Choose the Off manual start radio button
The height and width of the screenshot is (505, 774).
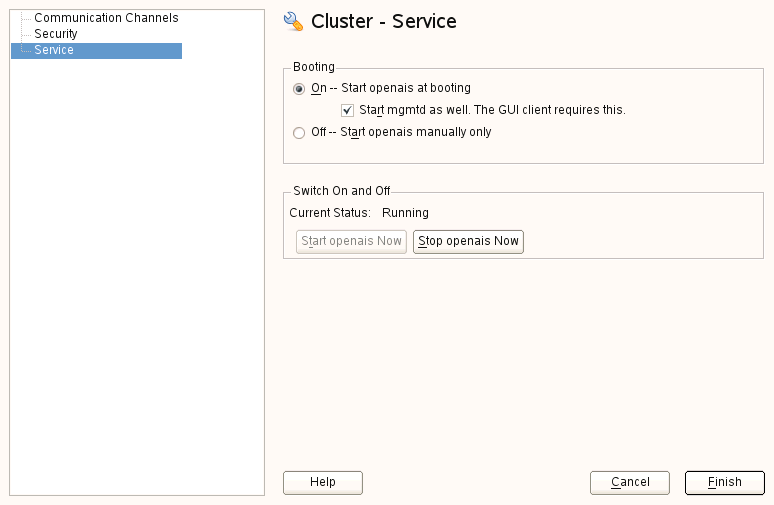[299, 132]
